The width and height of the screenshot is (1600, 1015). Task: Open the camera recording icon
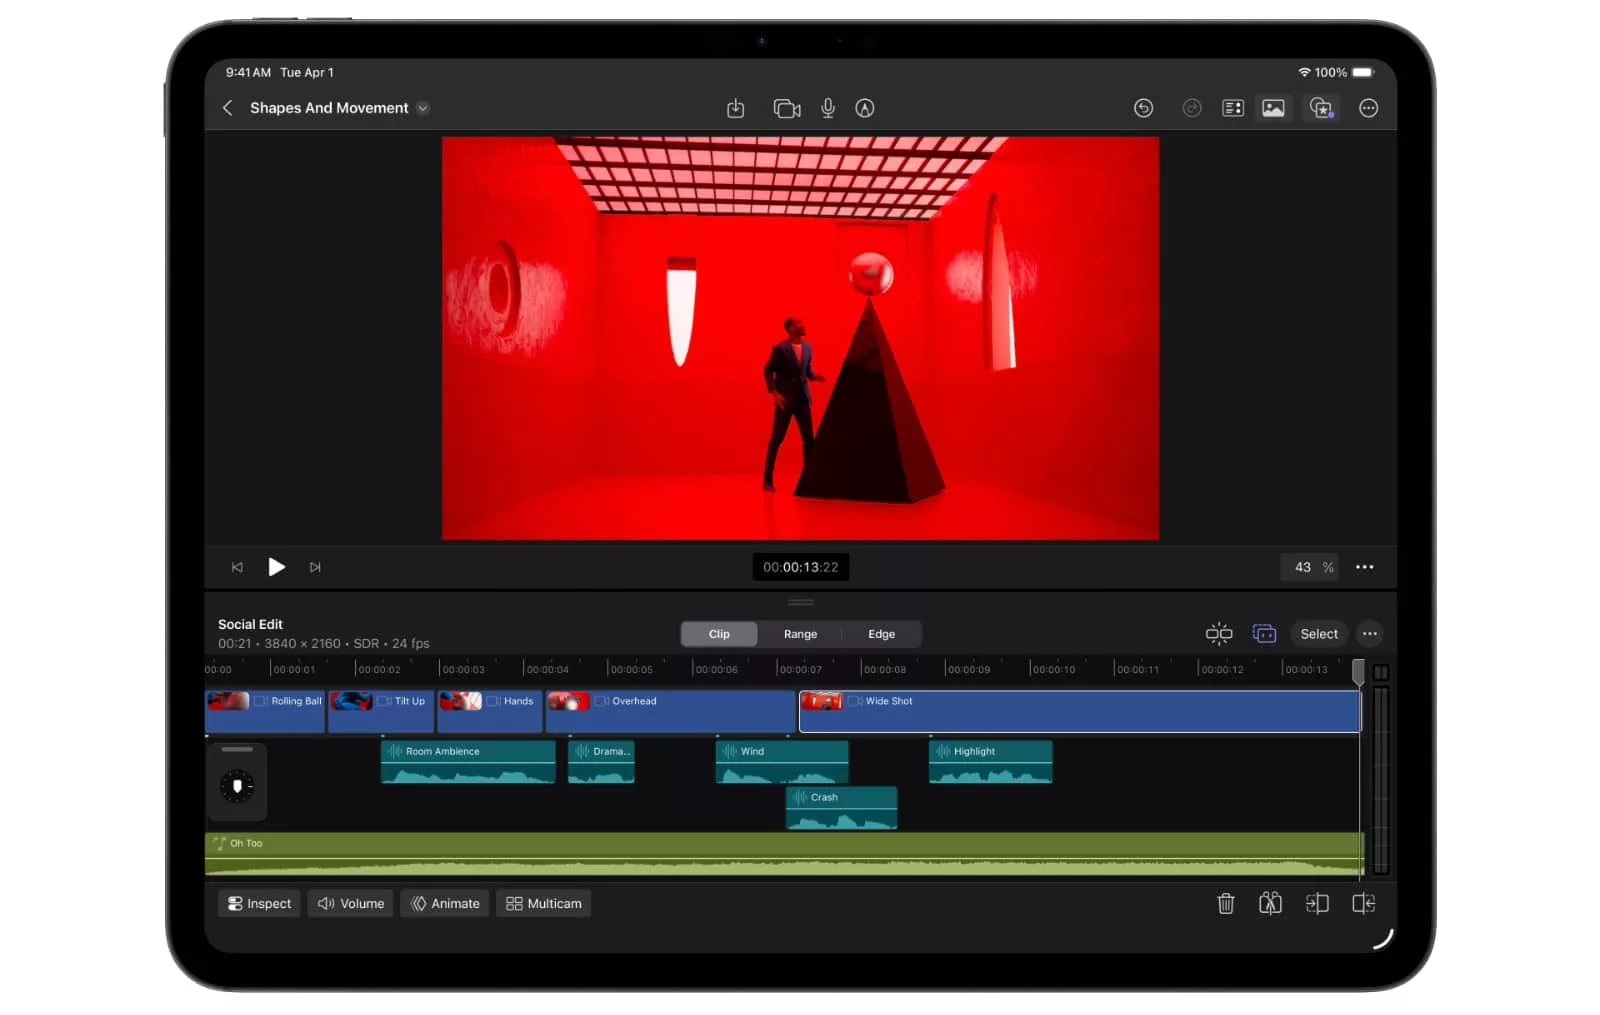(787, 108)
